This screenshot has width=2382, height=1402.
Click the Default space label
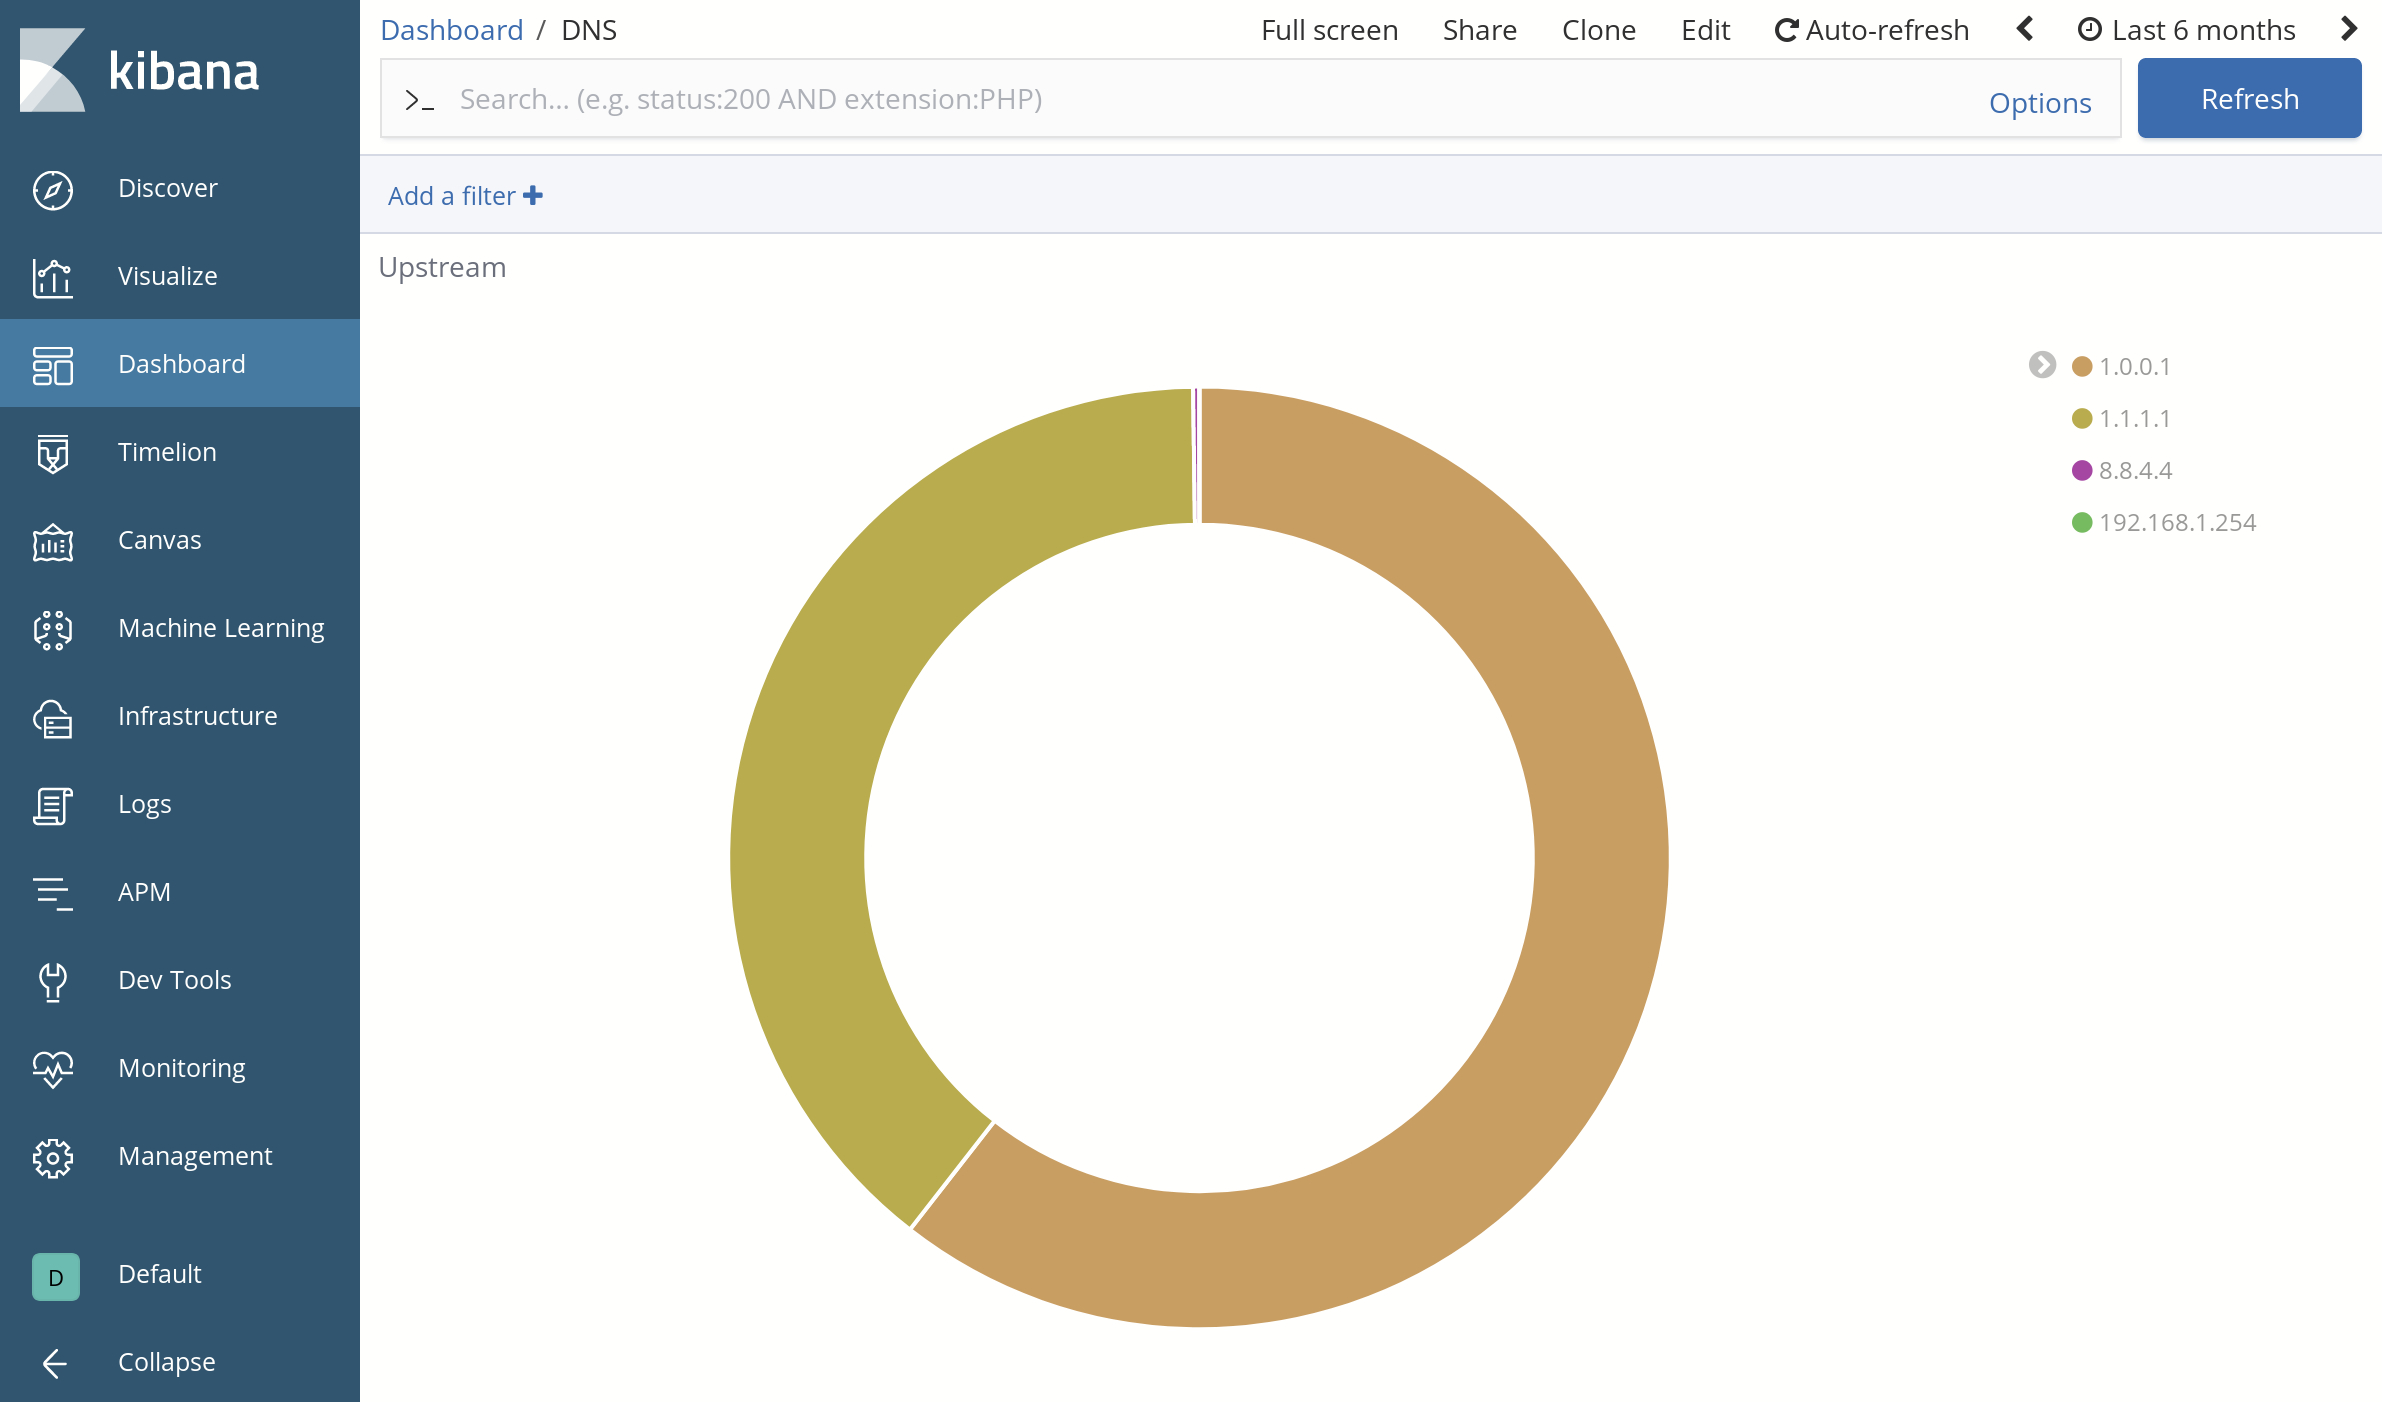tap(160, 1274)
